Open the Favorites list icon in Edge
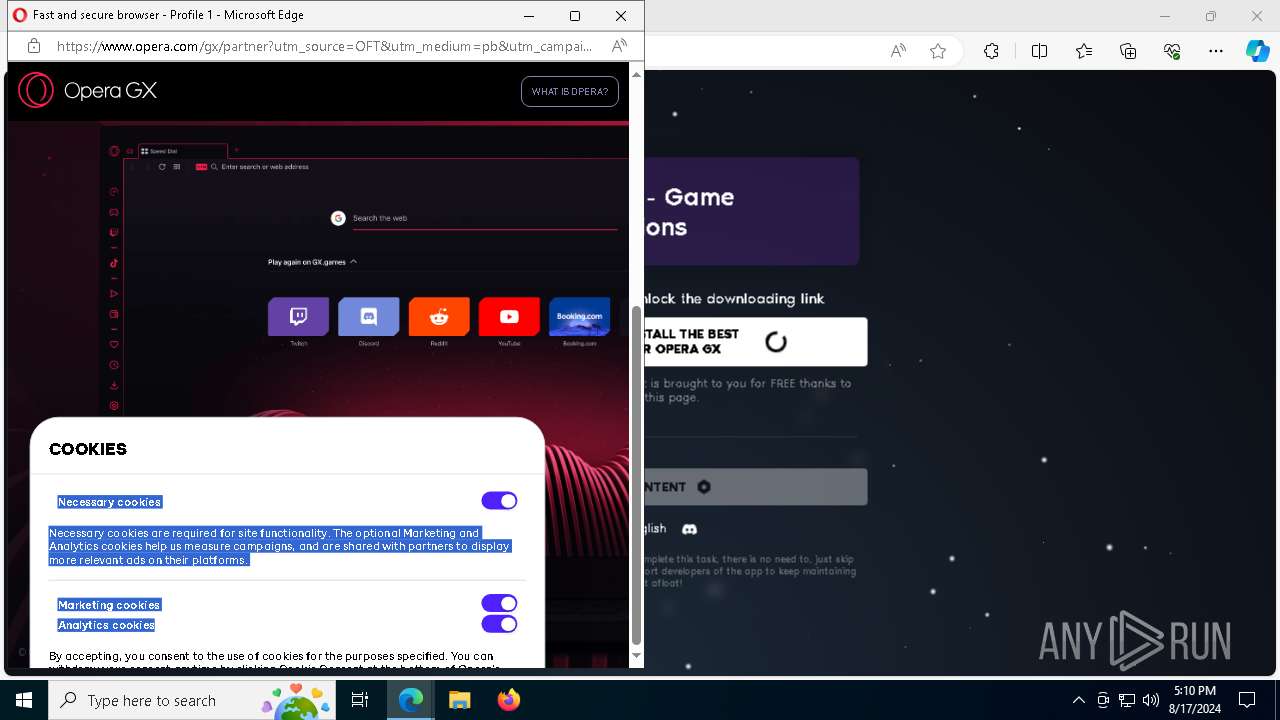Image resolution: width=1280 pixels, height=720 pixels. (1084, 51)
